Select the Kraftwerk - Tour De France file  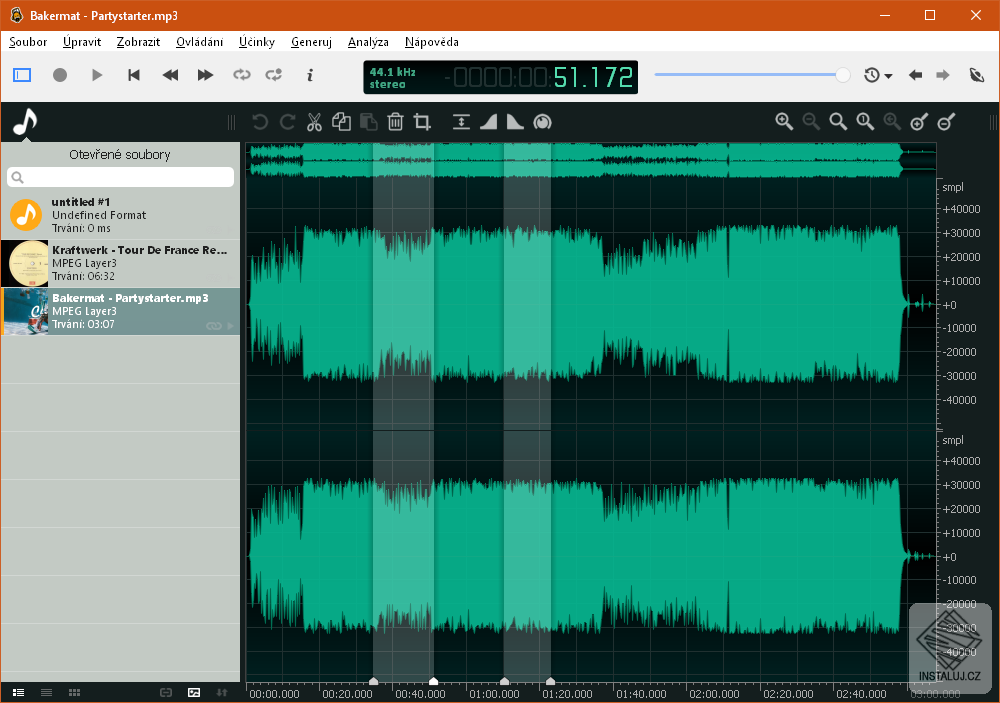click(120, 263)
